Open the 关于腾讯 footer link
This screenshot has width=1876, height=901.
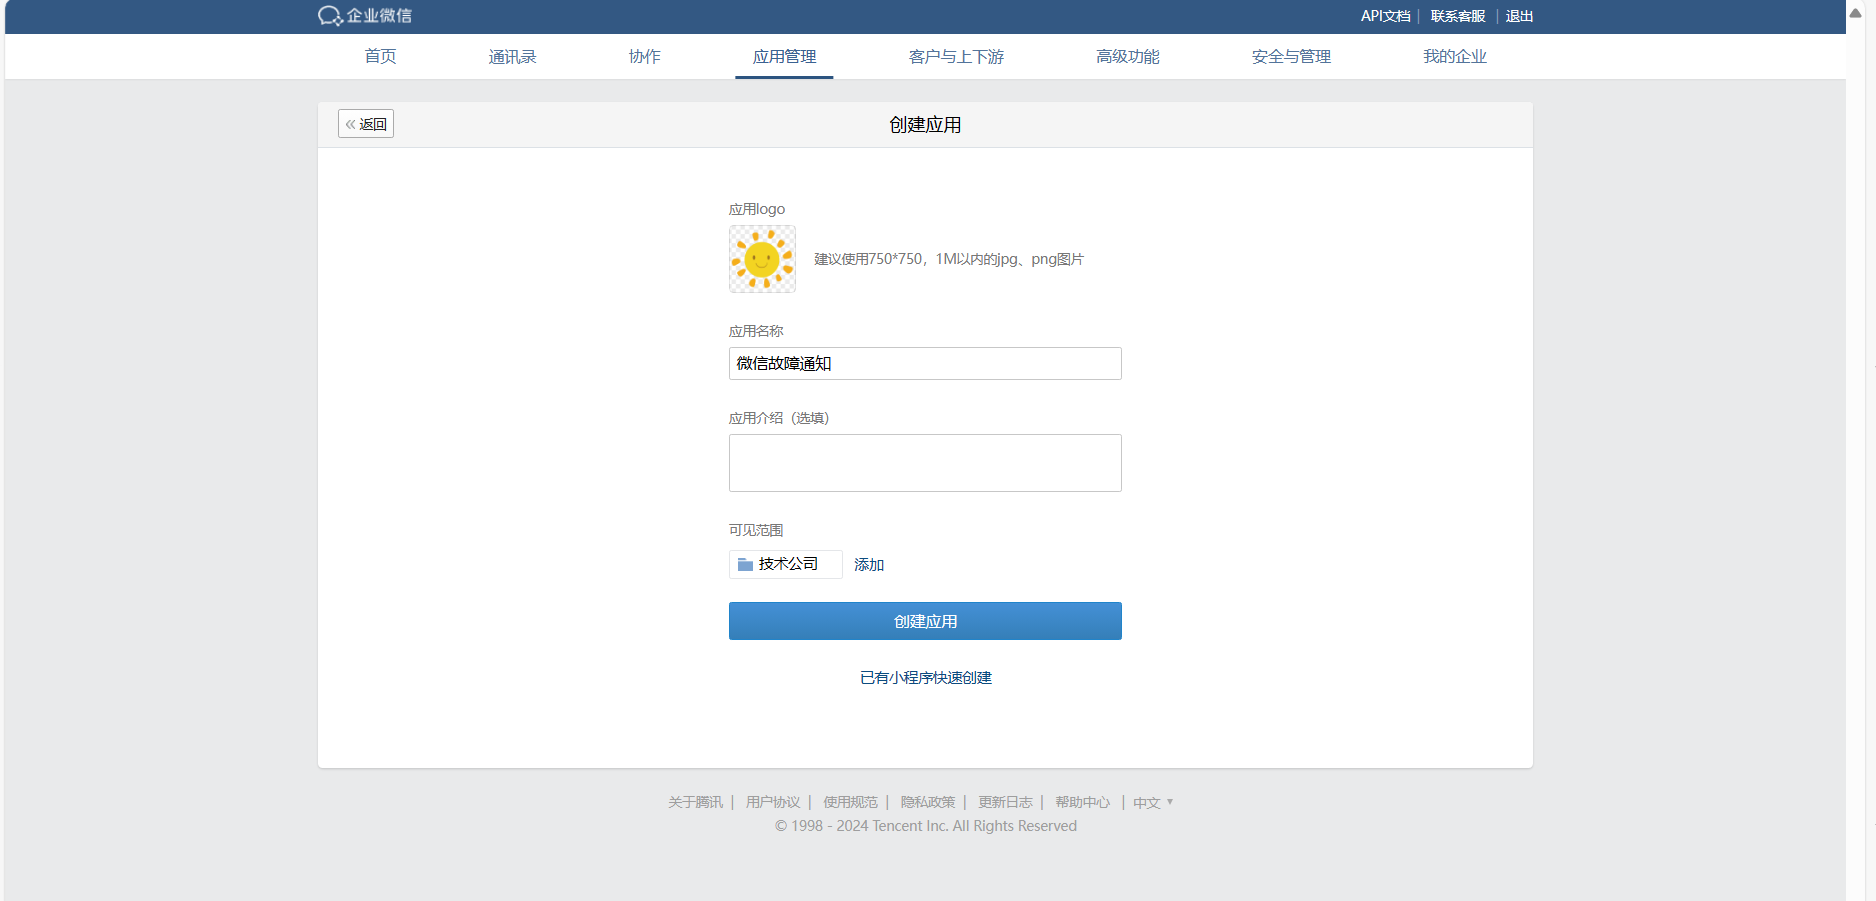695,802
